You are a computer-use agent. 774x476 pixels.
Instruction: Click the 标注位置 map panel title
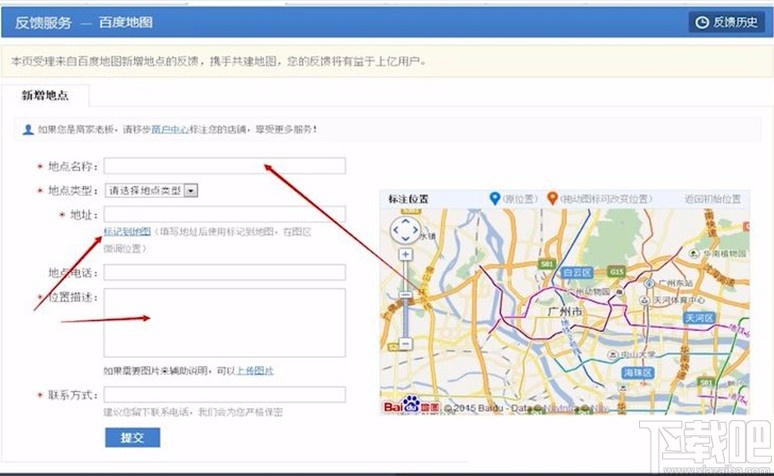point(408,199)
